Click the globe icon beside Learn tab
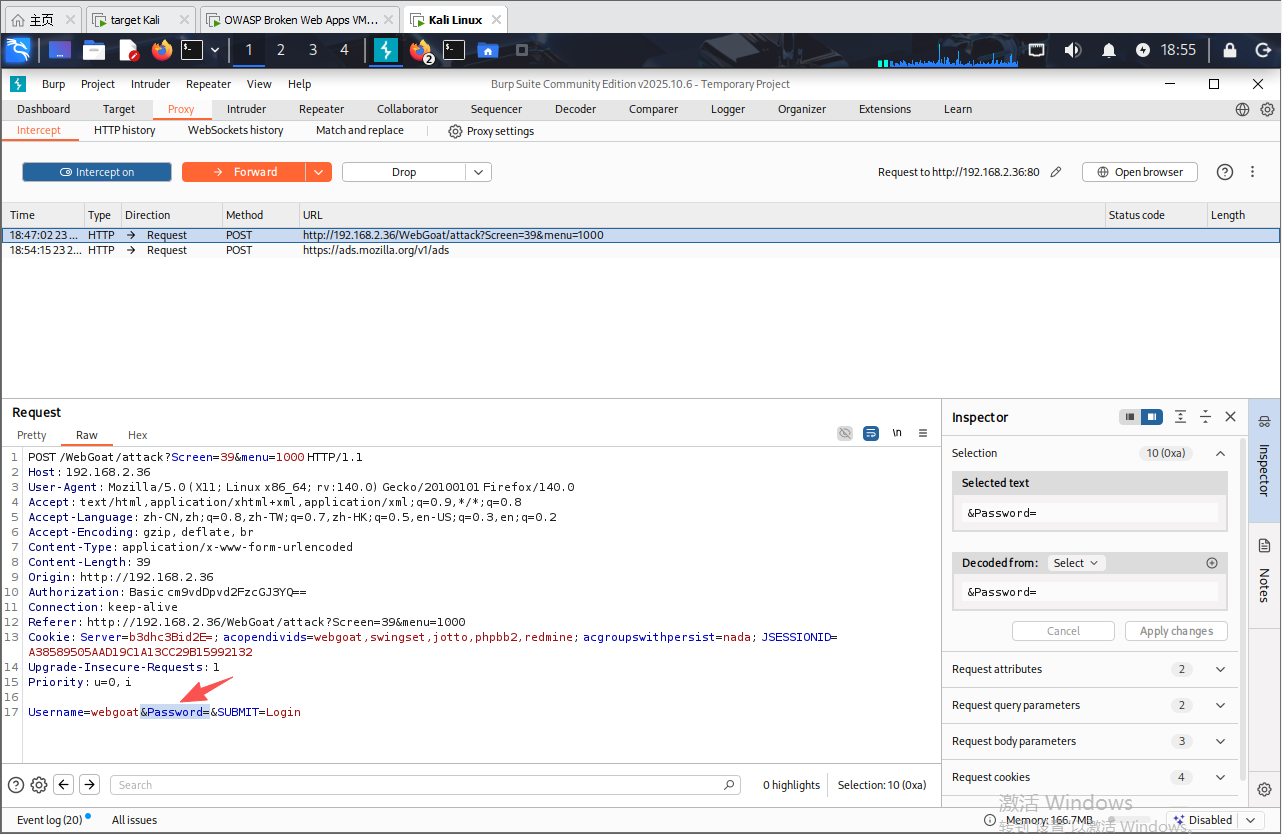This screenshot has height=834, width=1282. pos(1242,109)
